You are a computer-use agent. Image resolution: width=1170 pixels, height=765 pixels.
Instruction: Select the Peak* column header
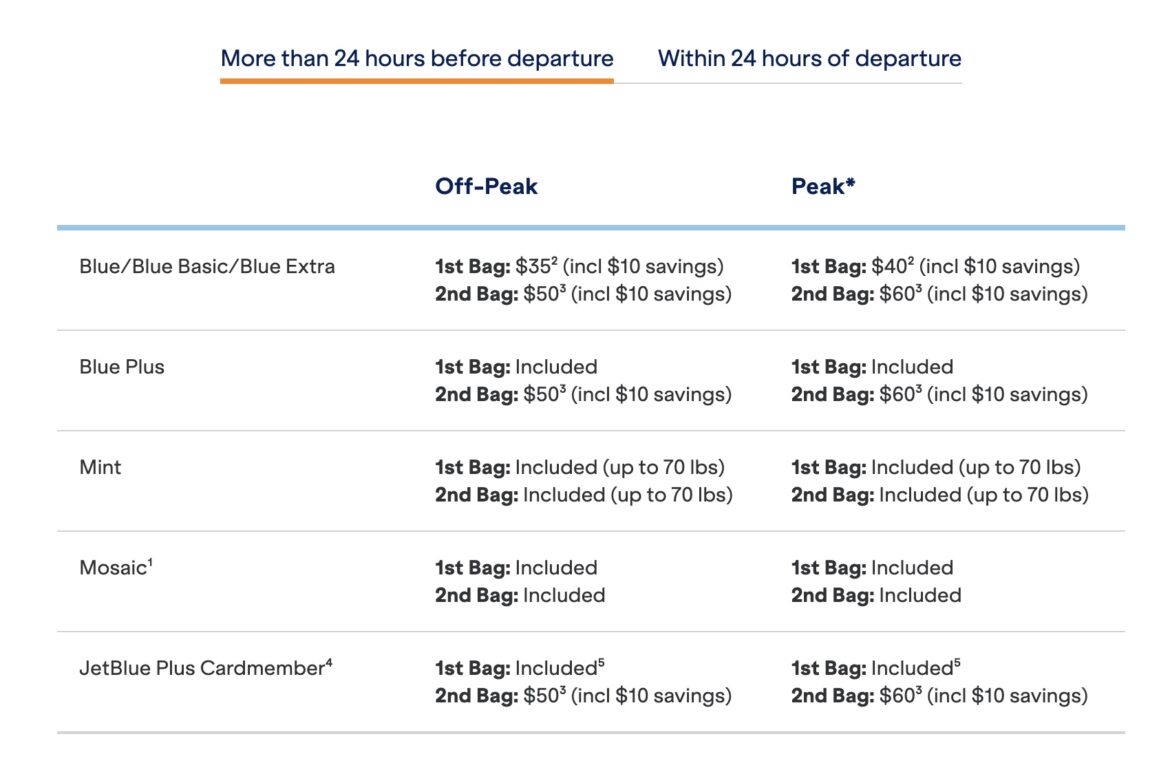pyautogui.click(x=823, y=186)
